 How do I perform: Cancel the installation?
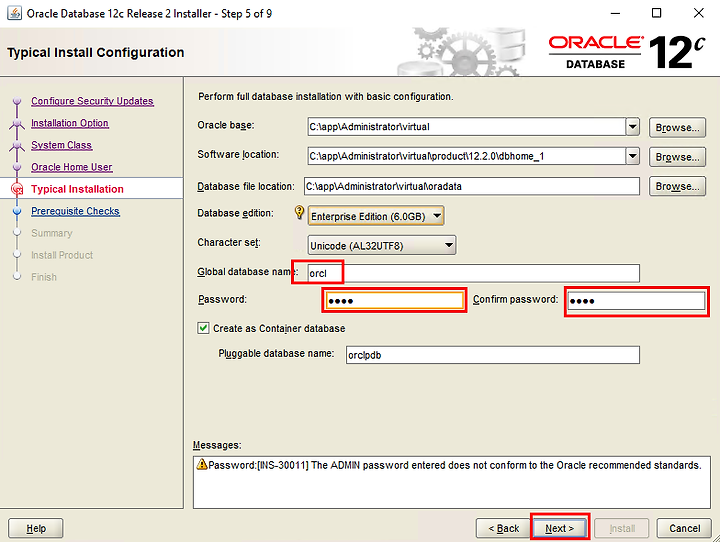(684, 528)
